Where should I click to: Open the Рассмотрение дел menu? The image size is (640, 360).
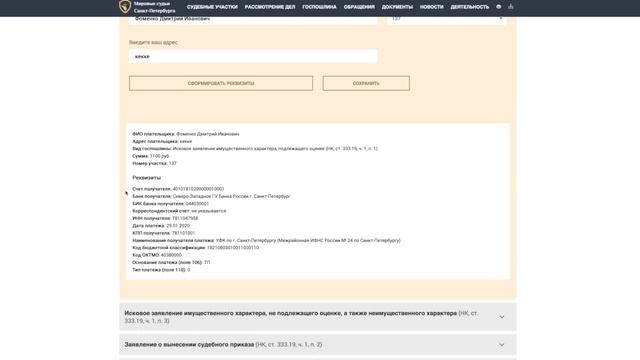point(270,7)
